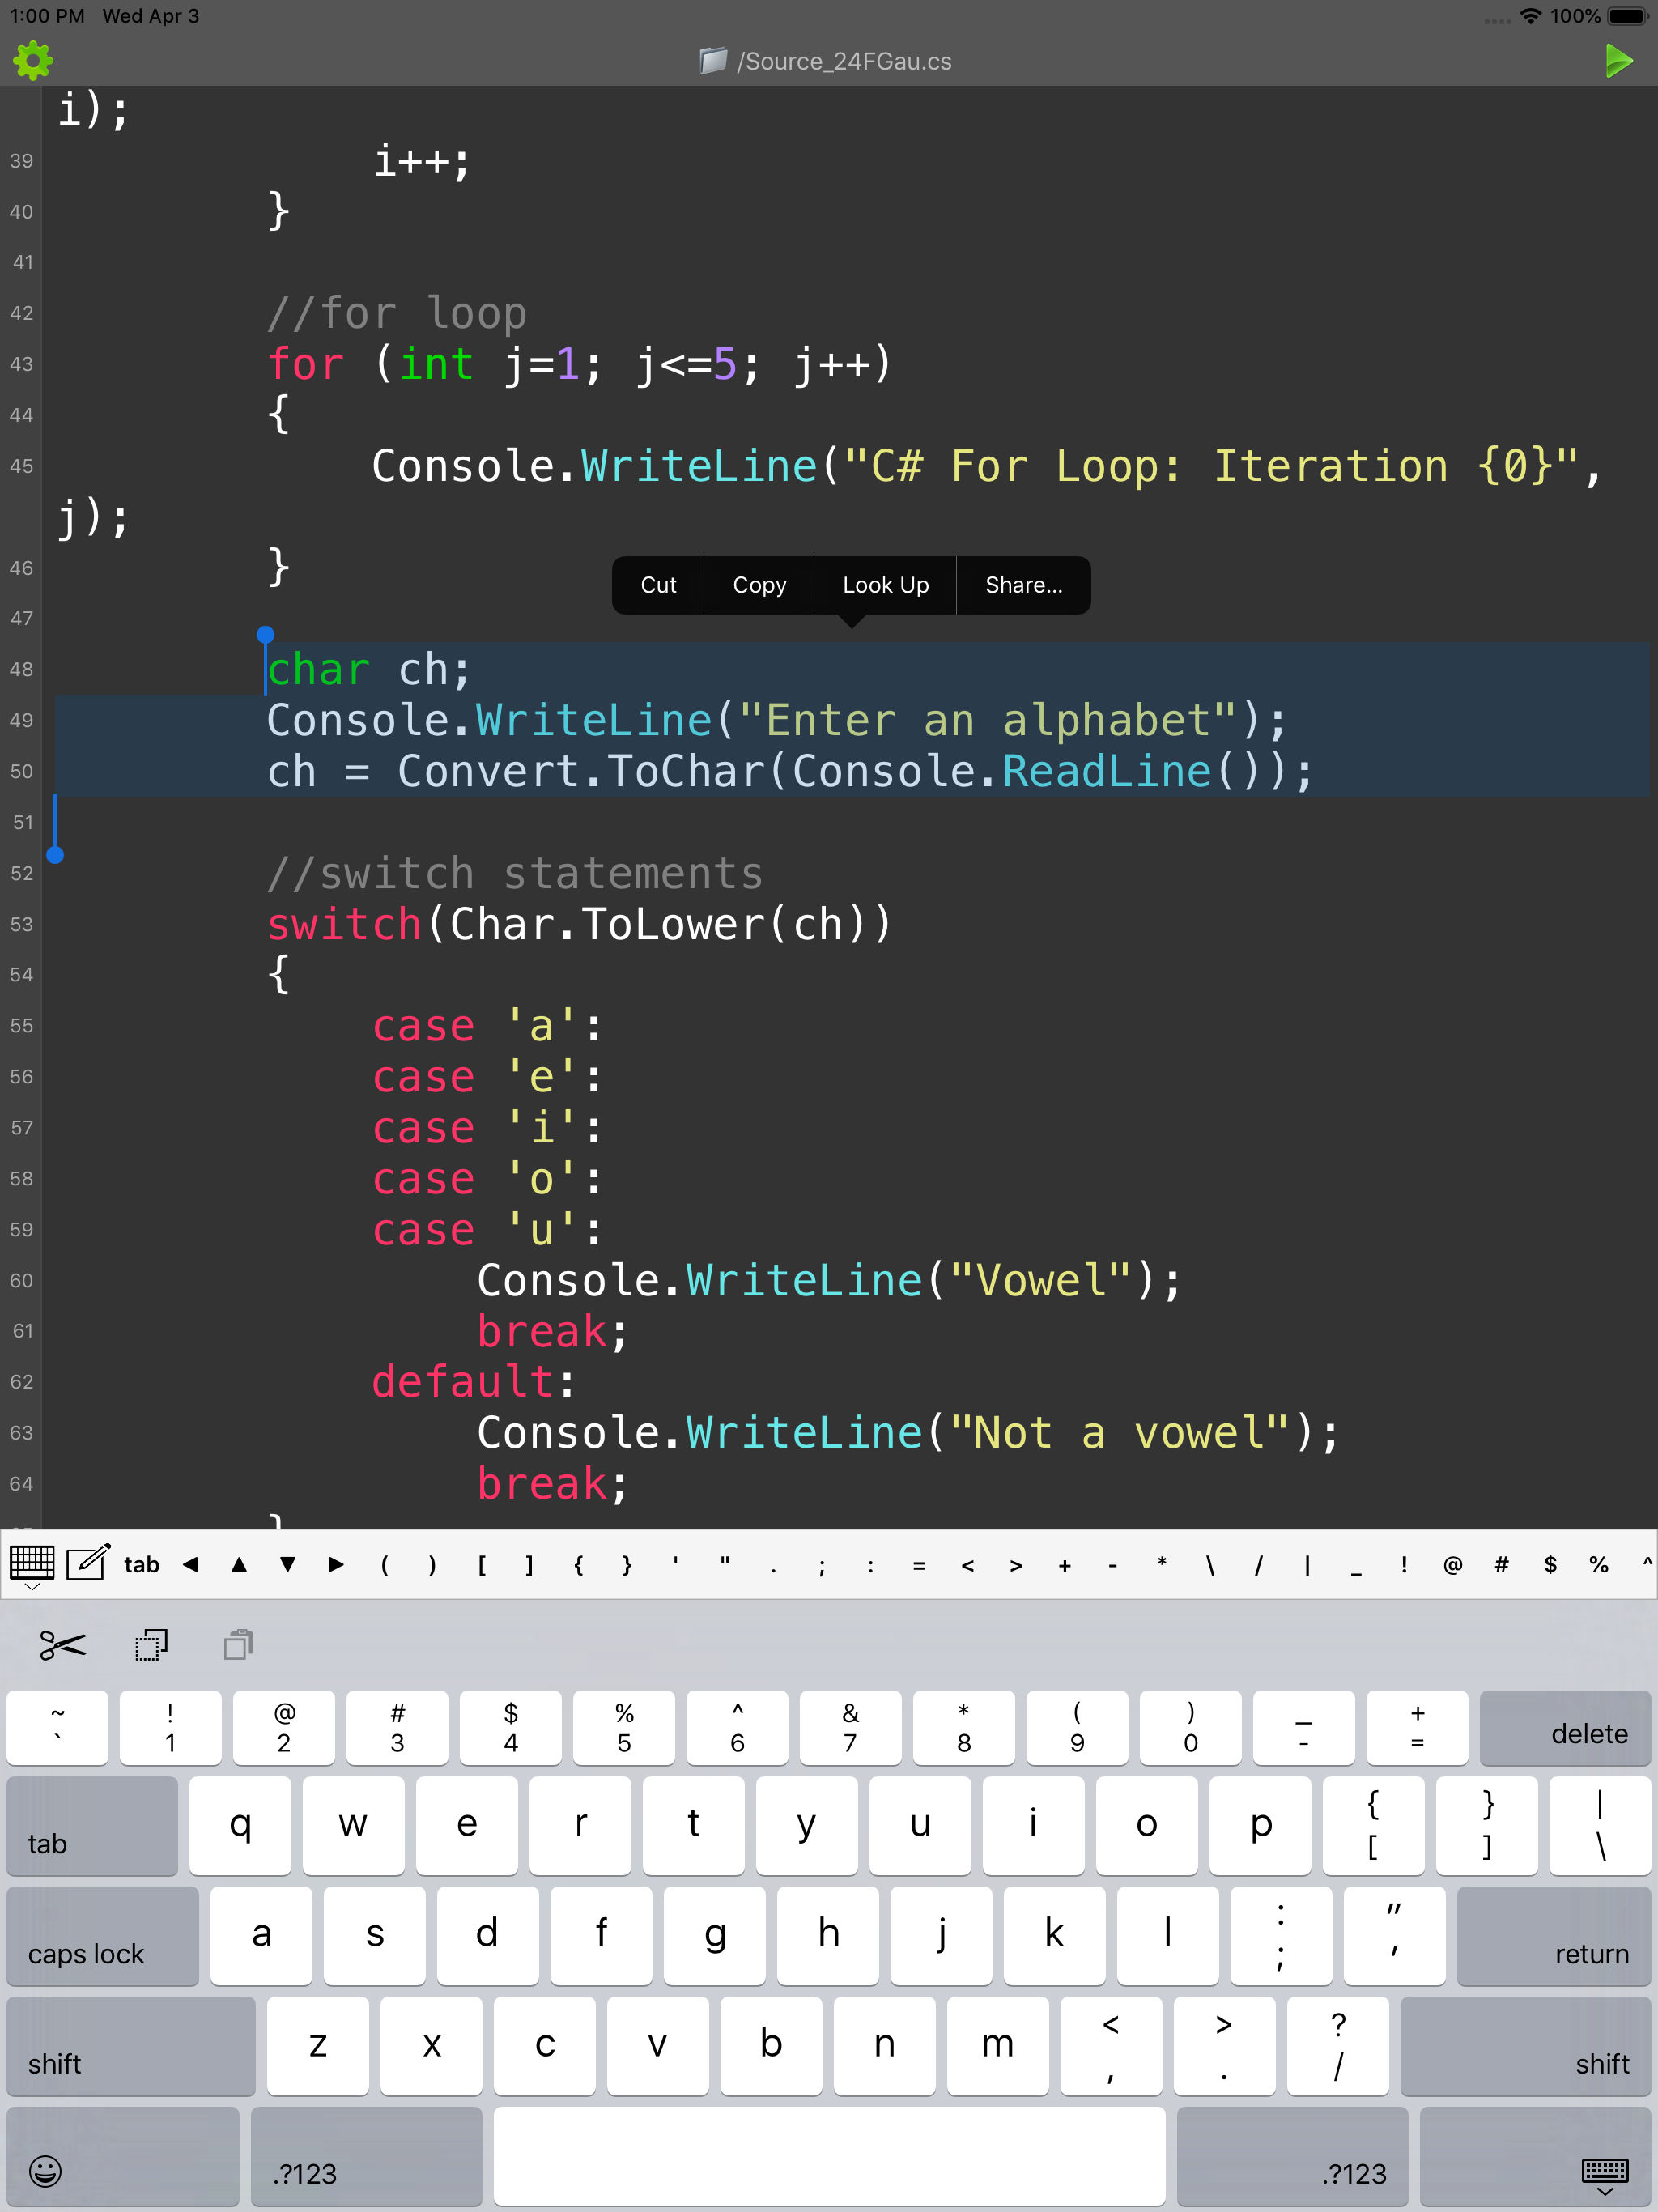
Task: Open the pencil edit icon in toolbar
Action: (87, 1563)
